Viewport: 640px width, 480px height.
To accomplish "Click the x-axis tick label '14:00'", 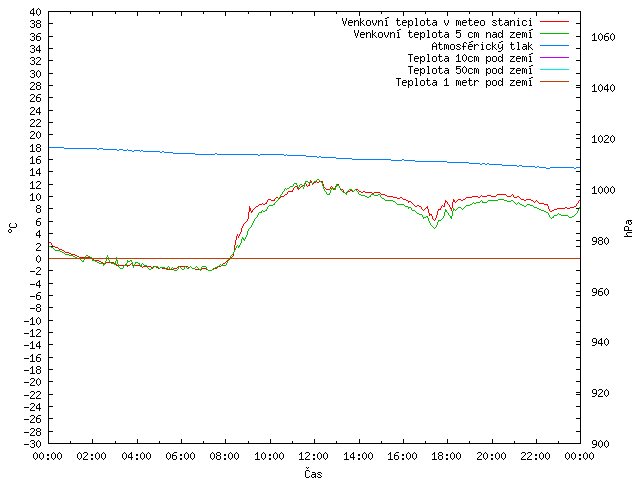I will [358, 456].
